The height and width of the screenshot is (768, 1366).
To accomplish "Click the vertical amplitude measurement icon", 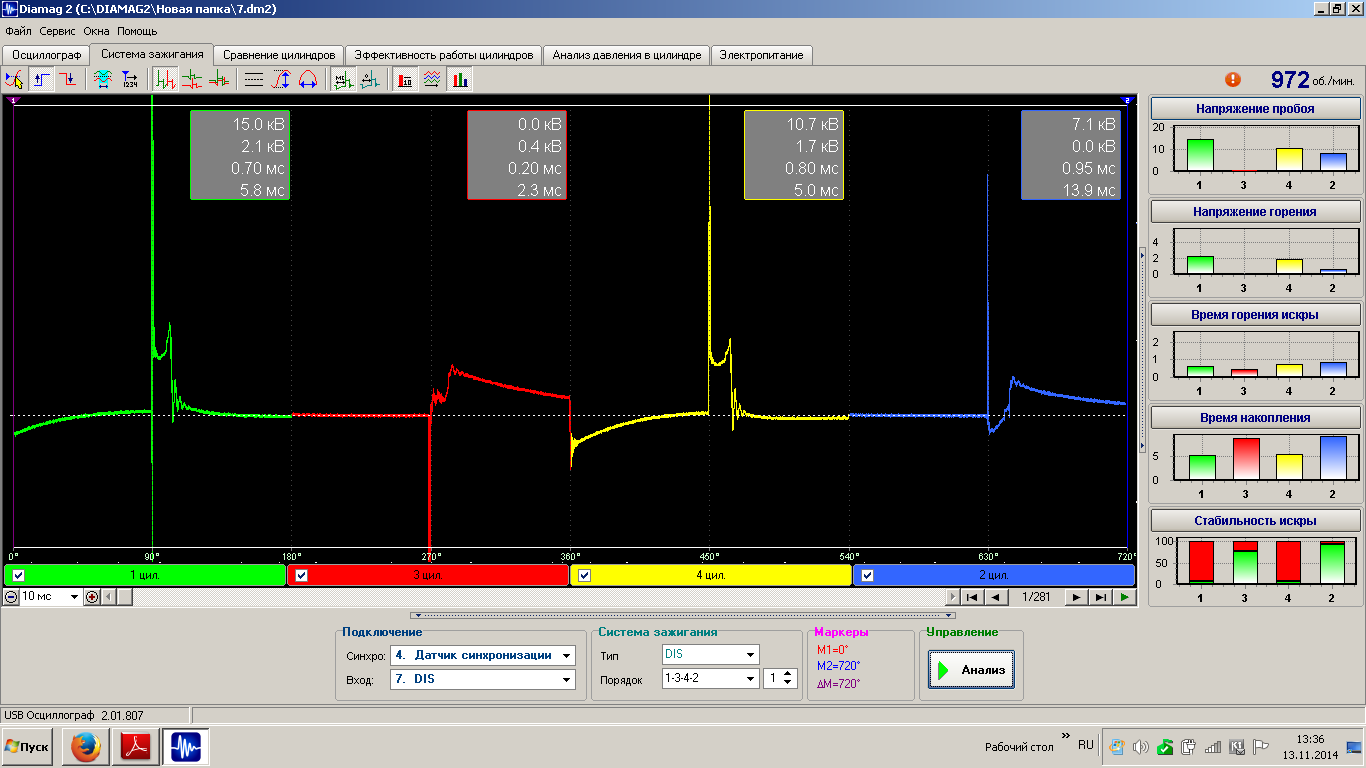I will [282, 80].
